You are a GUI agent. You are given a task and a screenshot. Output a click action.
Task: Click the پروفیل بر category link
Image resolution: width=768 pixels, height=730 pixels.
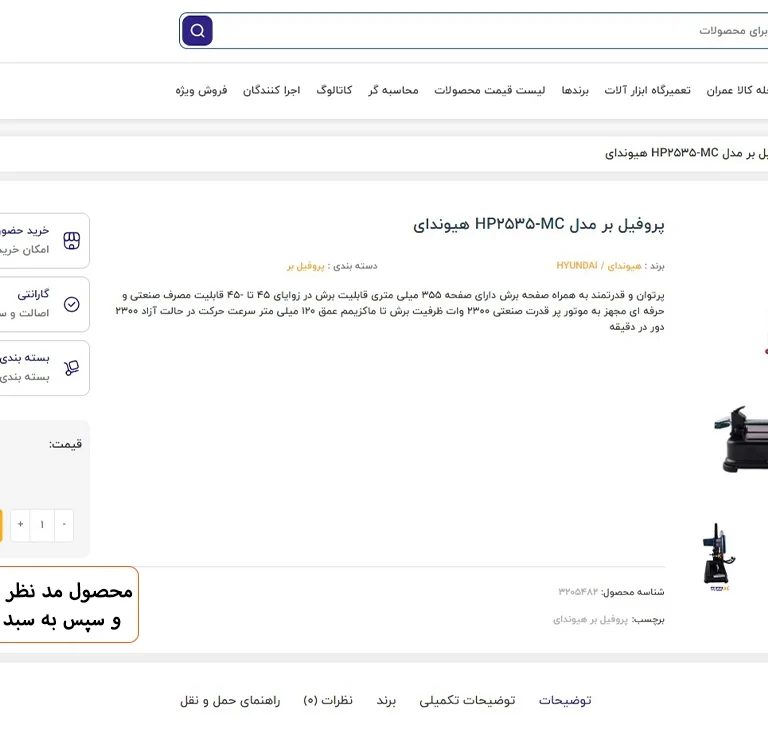[x=306, y=266]
